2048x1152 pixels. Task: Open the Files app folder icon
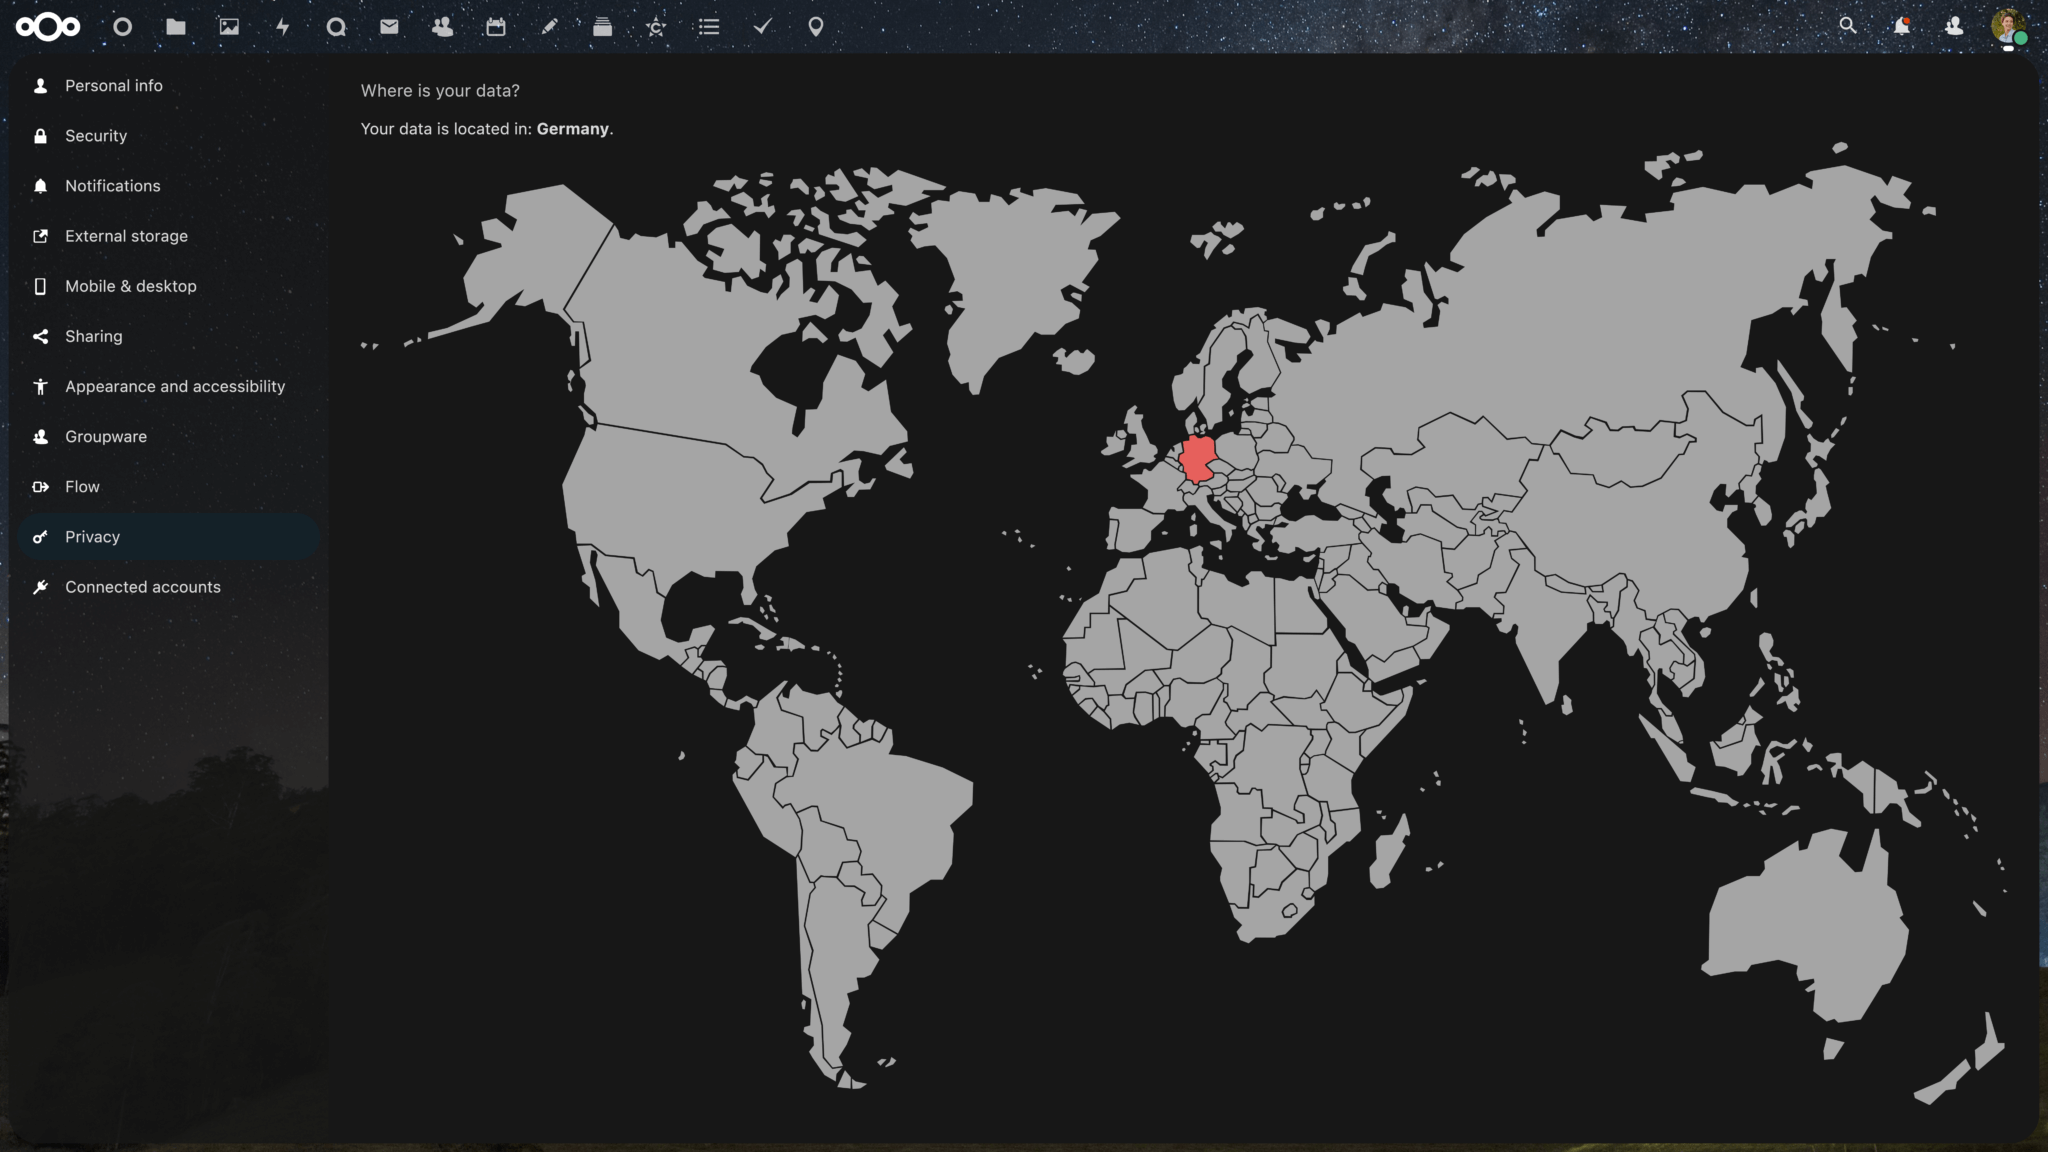176,27
